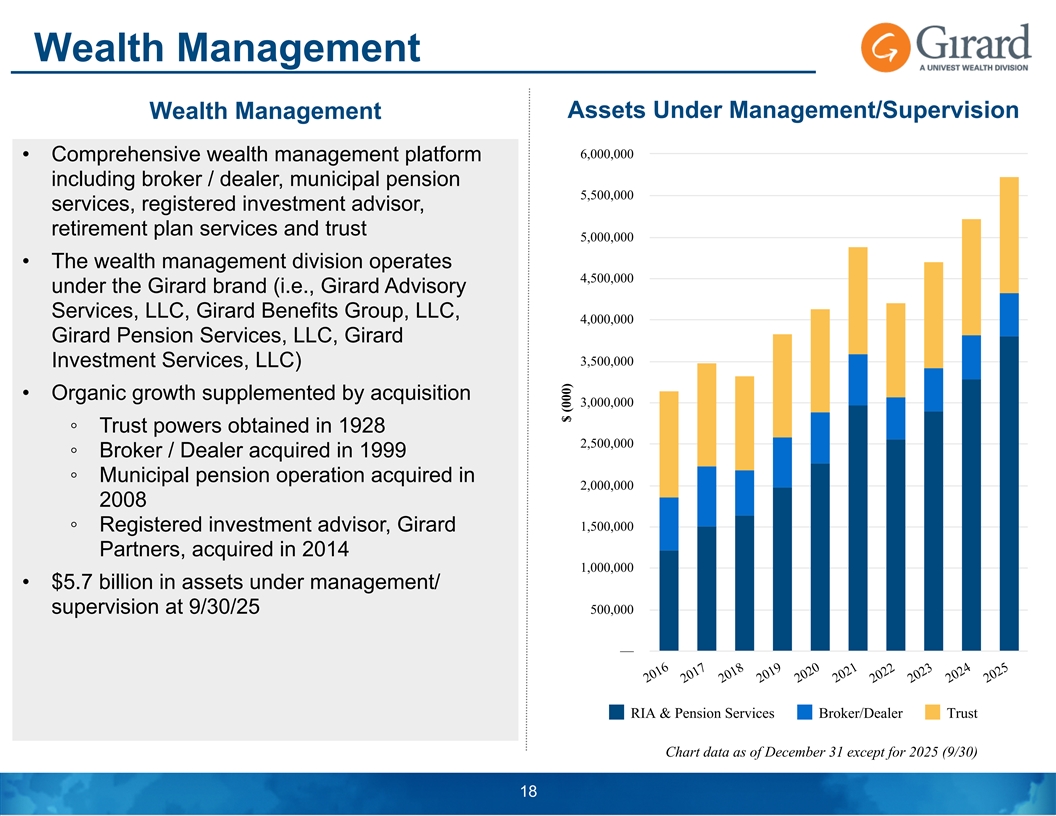
Task: Click the Broker/Dealer legend color swatch
Action: tap(805, 713)
